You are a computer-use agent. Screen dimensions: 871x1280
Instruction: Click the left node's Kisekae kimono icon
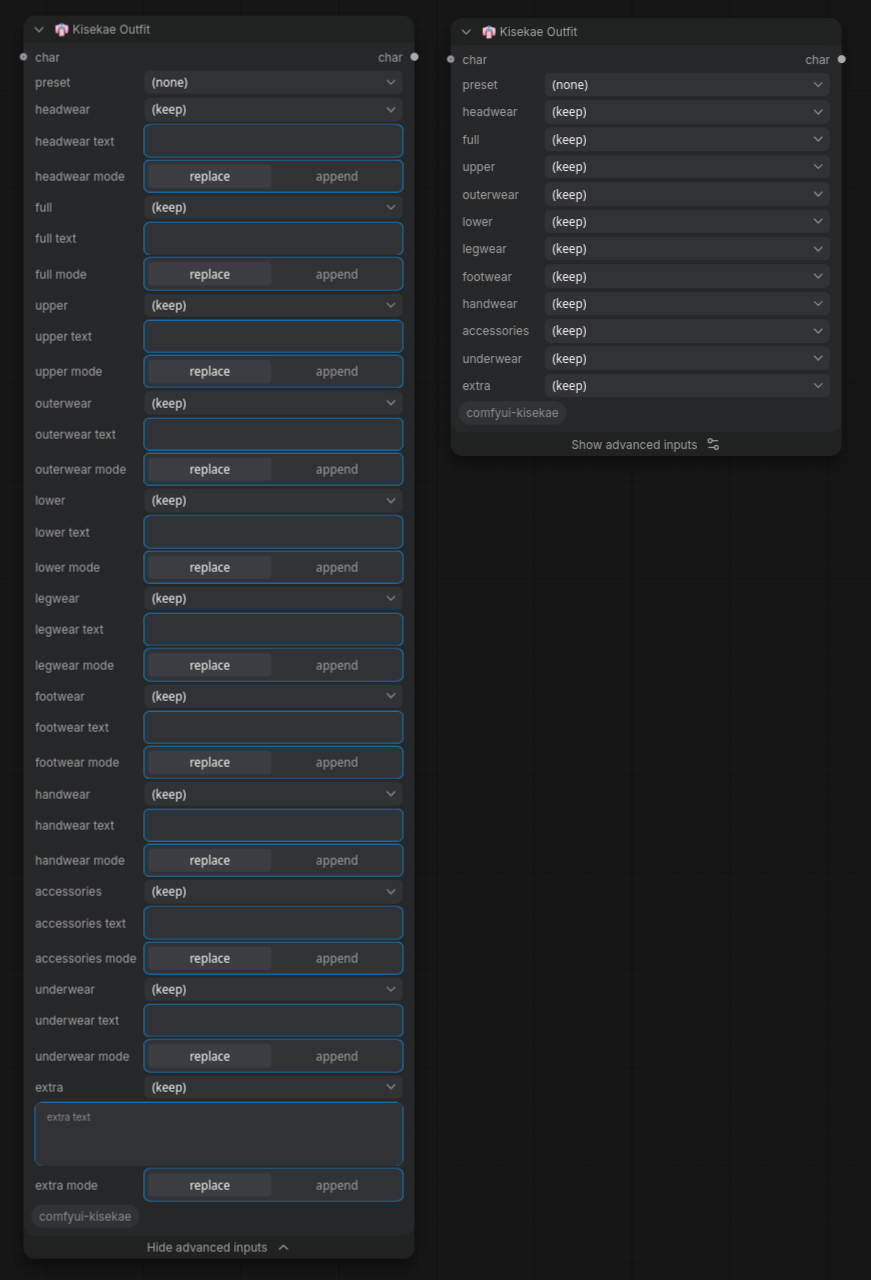tap(61, 30)
